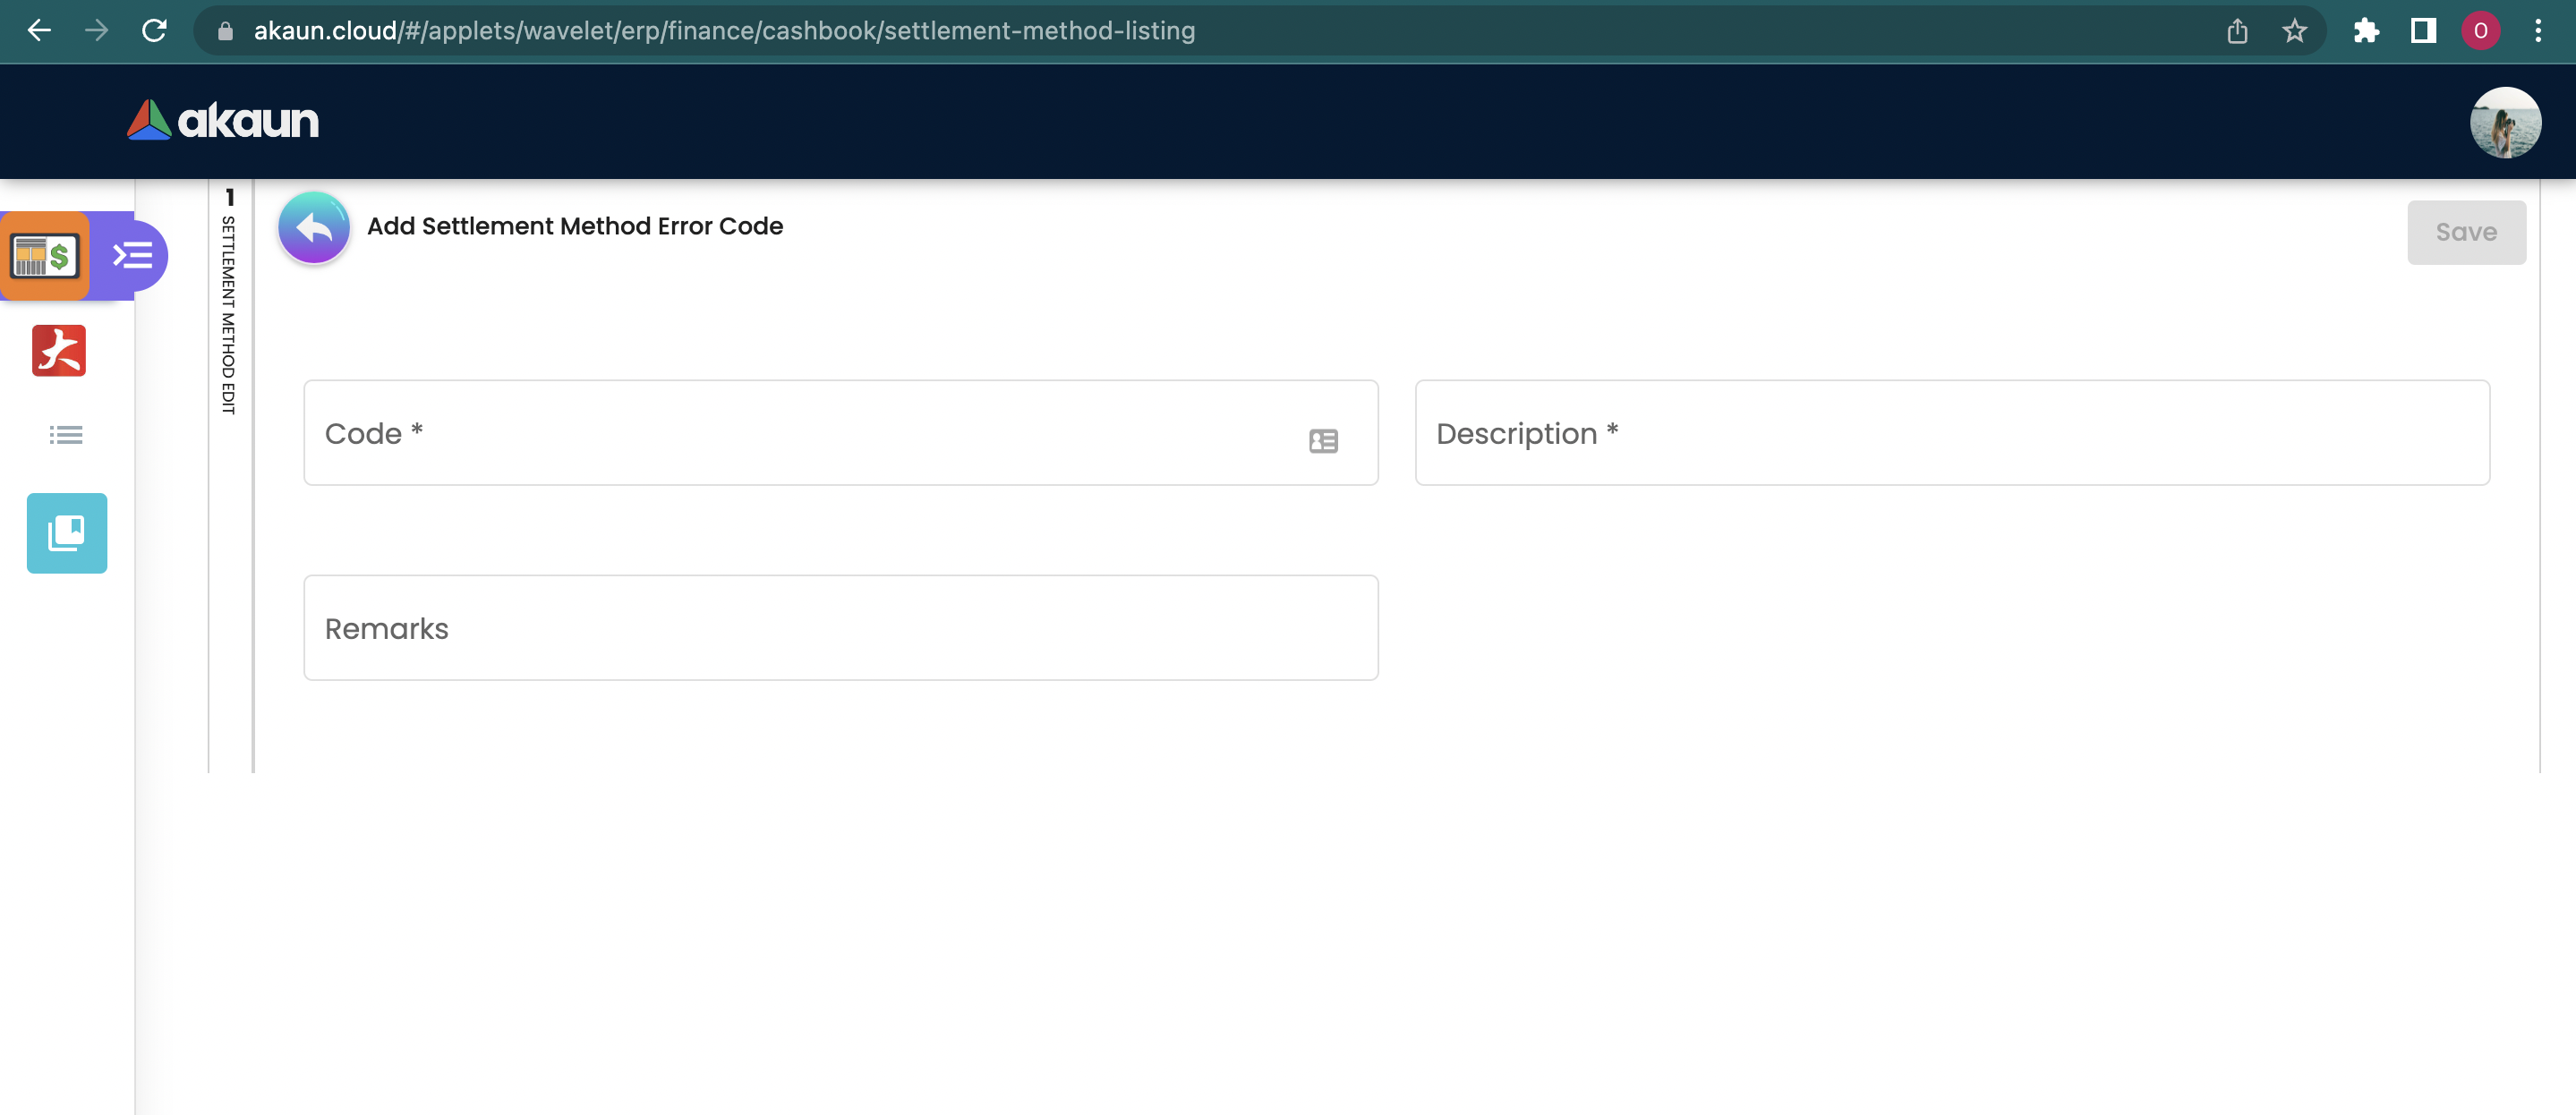Viewport: 2576px width, 1115px height.
Task: Click the list view sidebar icon
Action: (66, 435)
